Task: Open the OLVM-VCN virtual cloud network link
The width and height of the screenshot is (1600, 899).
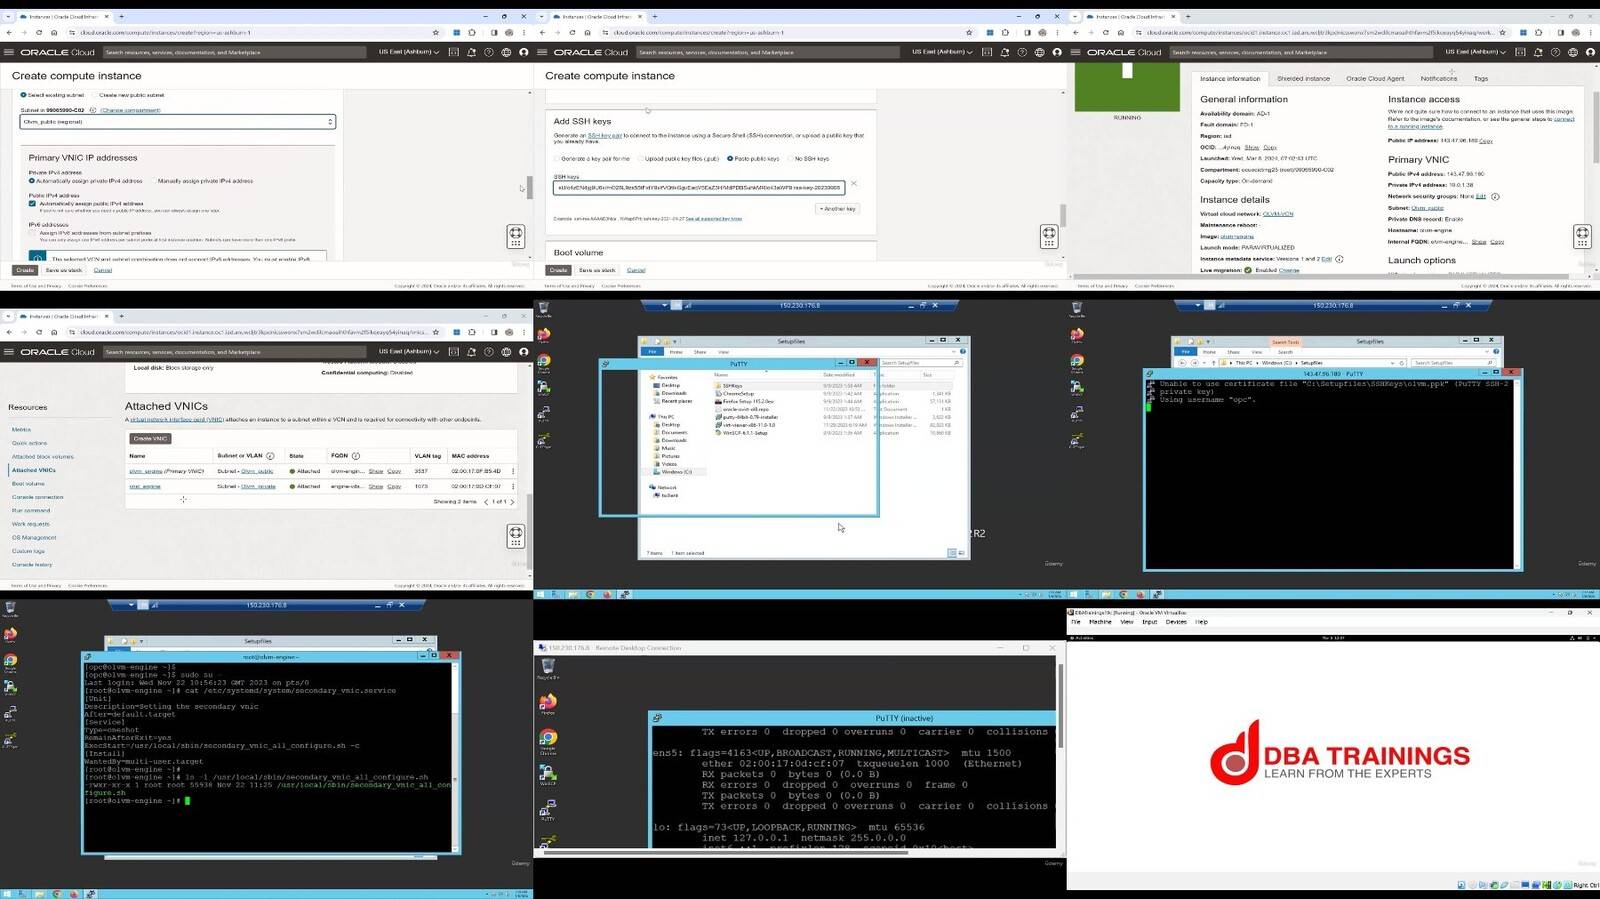Action: coord(1278,214)
